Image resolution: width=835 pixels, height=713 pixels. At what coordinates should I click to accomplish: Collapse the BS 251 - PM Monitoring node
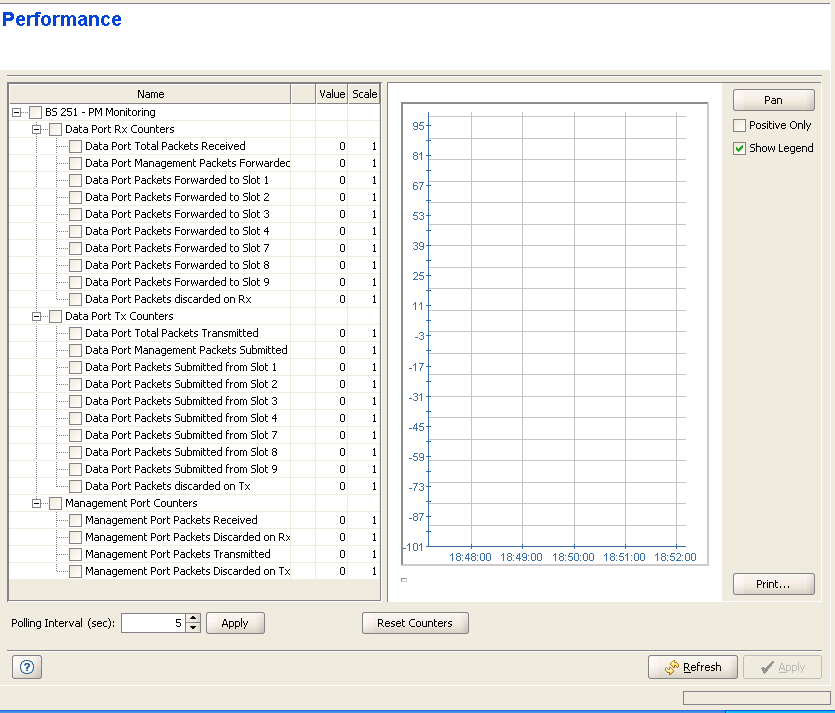point(17,113)
